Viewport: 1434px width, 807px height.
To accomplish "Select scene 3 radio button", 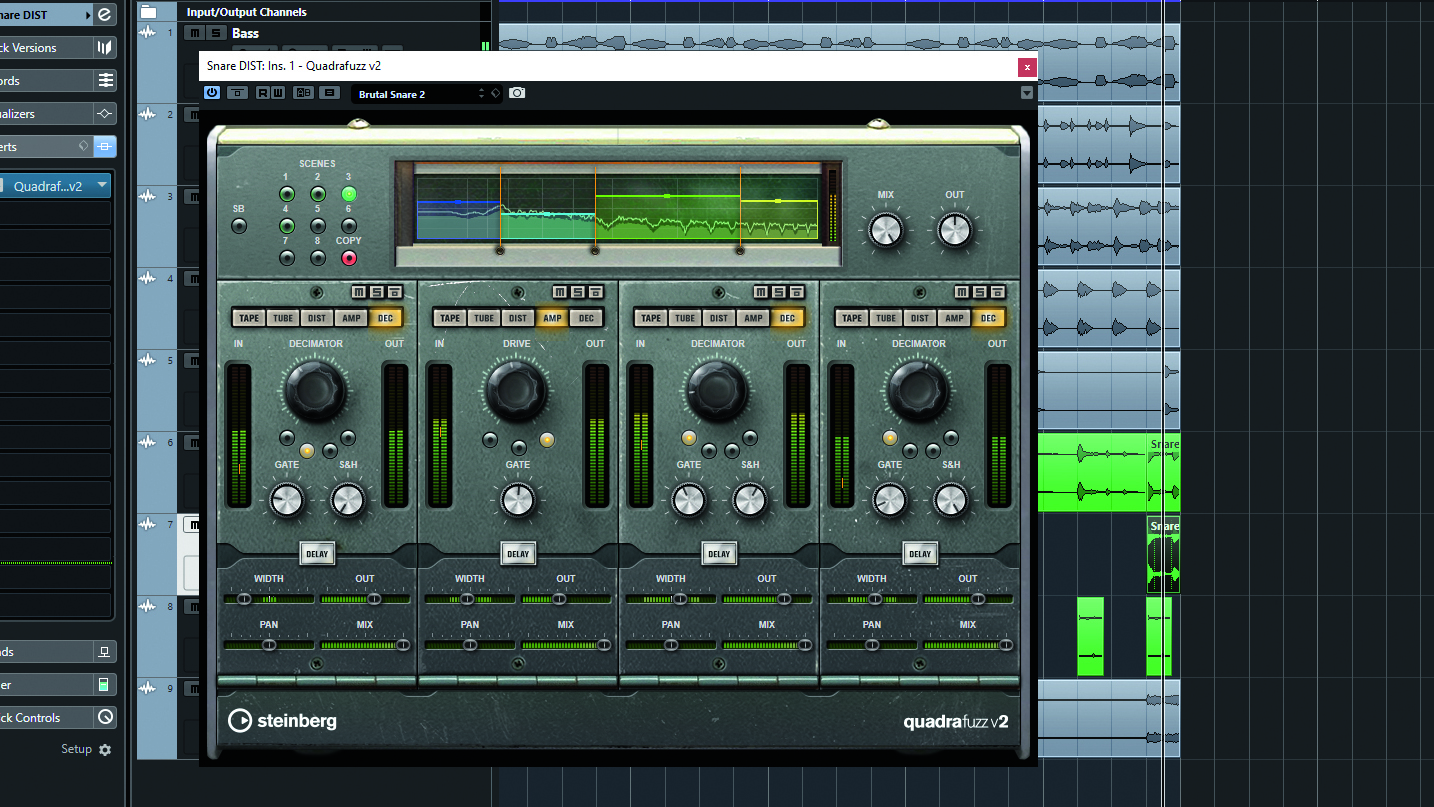I will (x=349, y=194).
